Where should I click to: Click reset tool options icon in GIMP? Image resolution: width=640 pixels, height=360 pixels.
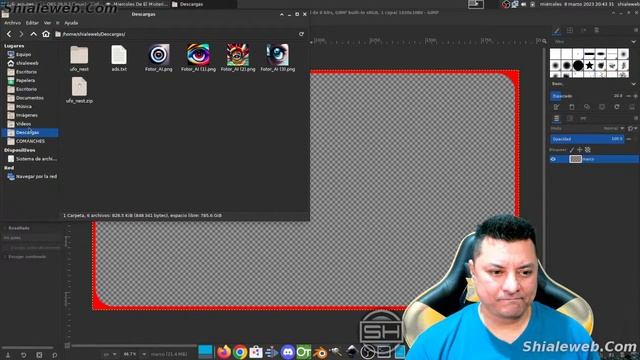[x=55, y=355]
